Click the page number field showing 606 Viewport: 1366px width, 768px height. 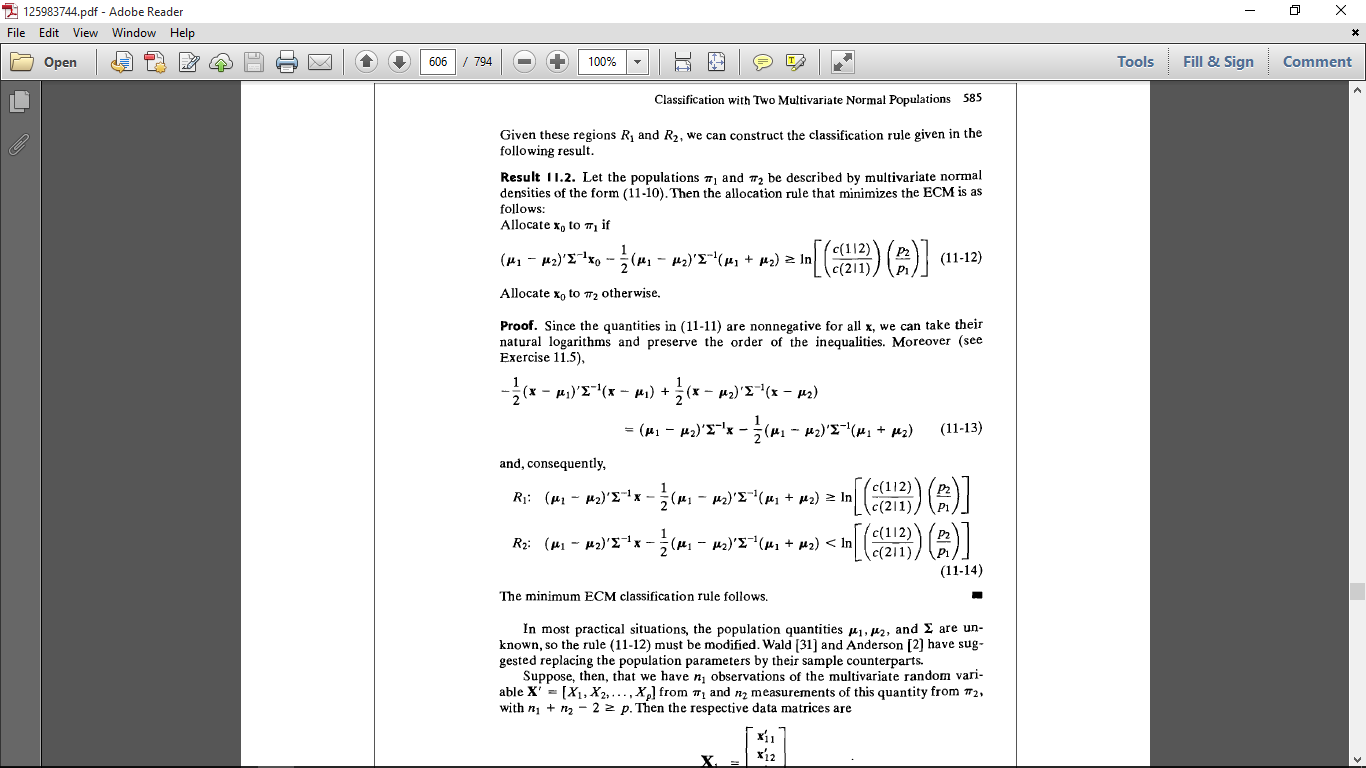click(x=438, y=62)
